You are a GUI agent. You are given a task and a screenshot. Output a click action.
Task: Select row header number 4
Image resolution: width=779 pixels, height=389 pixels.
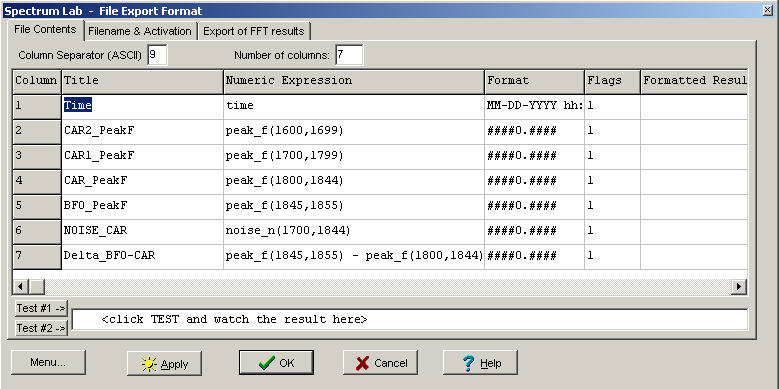point(37,182)
